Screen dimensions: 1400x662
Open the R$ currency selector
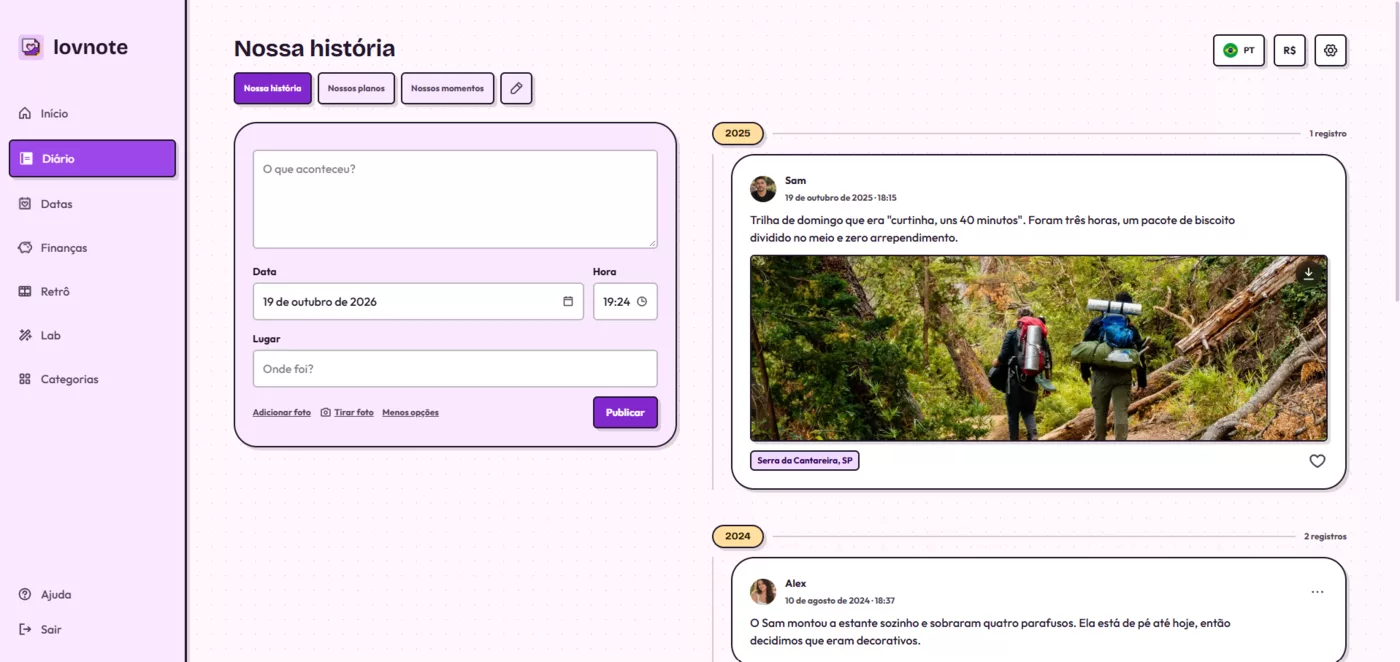tap(1289, 50)
